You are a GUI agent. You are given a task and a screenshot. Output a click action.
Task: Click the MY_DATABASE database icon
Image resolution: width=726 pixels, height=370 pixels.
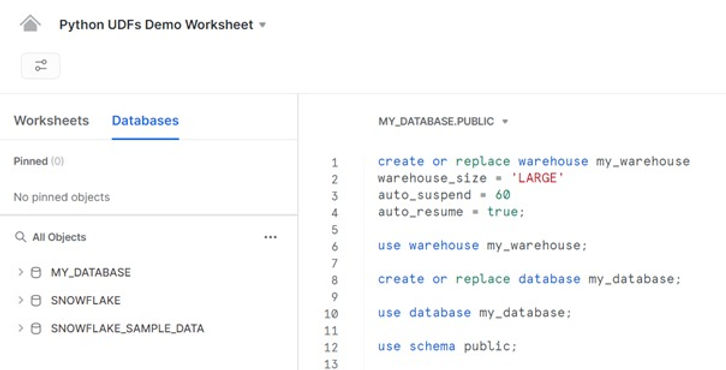click(x=36, y=272)
